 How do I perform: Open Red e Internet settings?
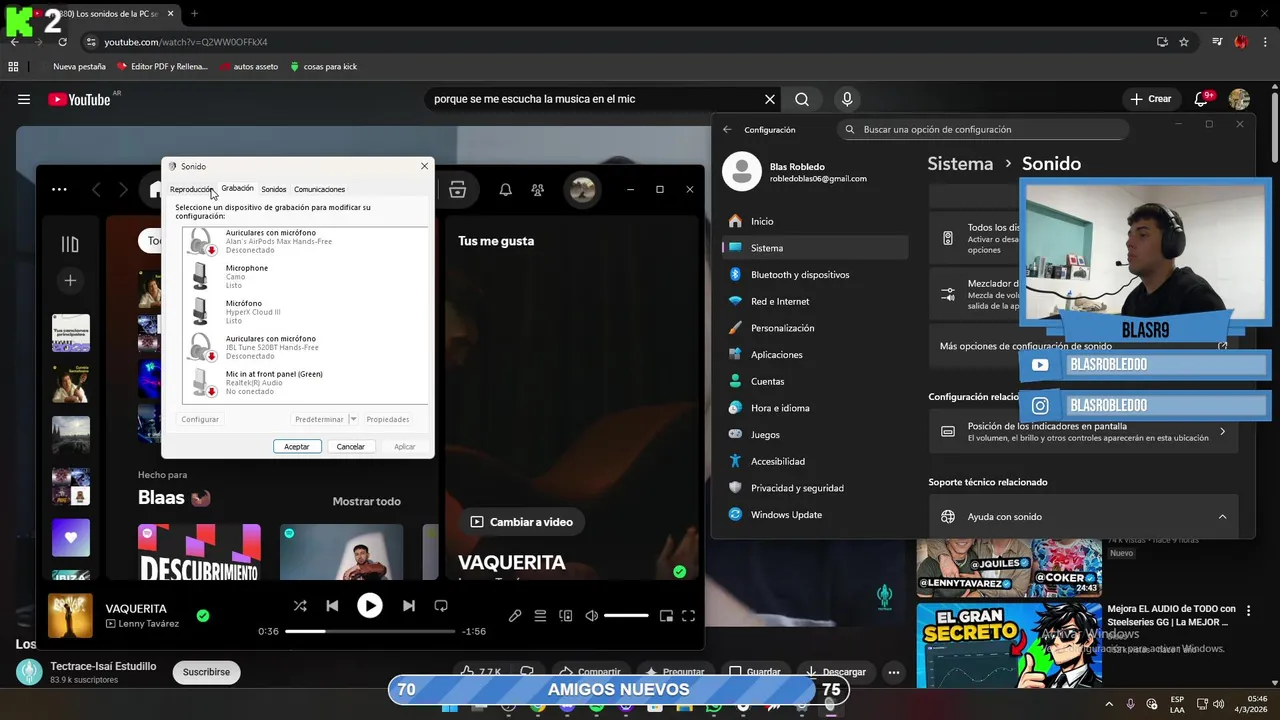coord(815,301)
